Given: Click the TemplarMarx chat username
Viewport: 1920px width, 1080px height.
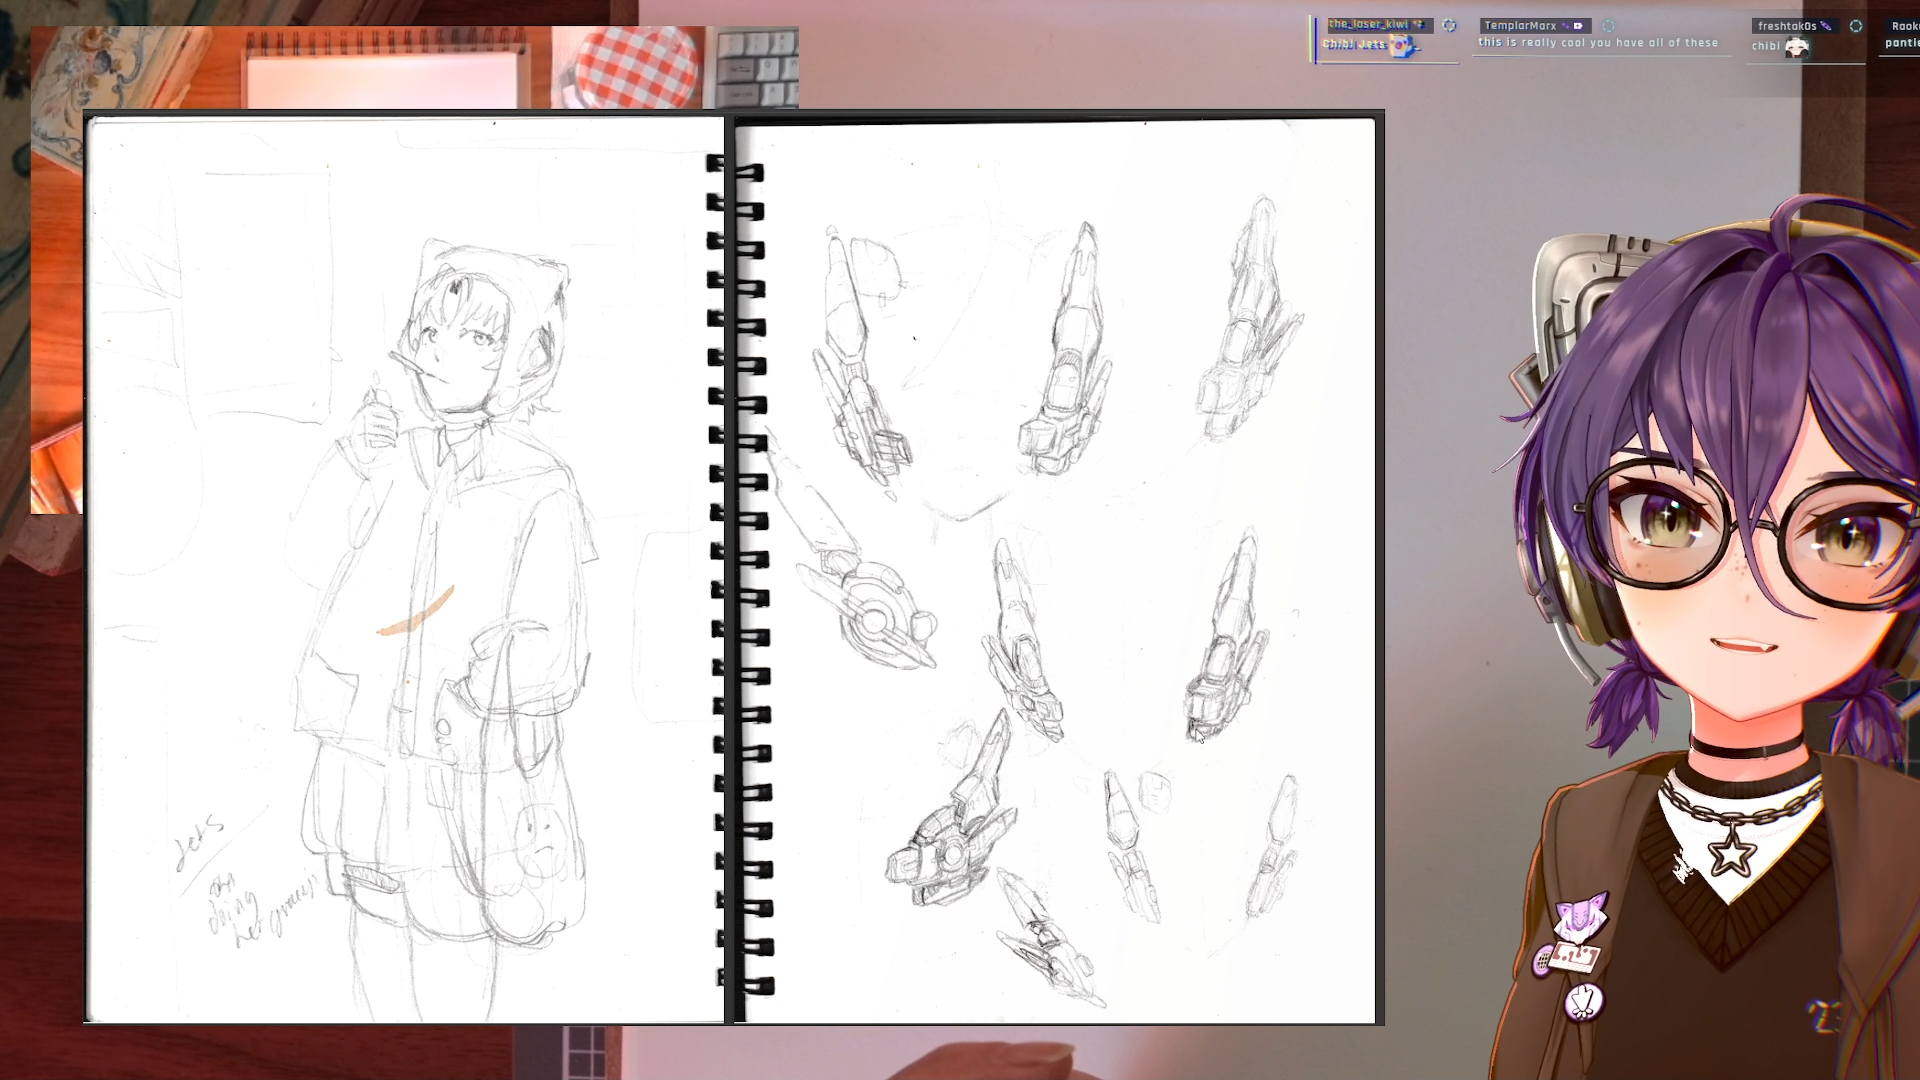Looking at the screenshot, I should point(1520,26).
